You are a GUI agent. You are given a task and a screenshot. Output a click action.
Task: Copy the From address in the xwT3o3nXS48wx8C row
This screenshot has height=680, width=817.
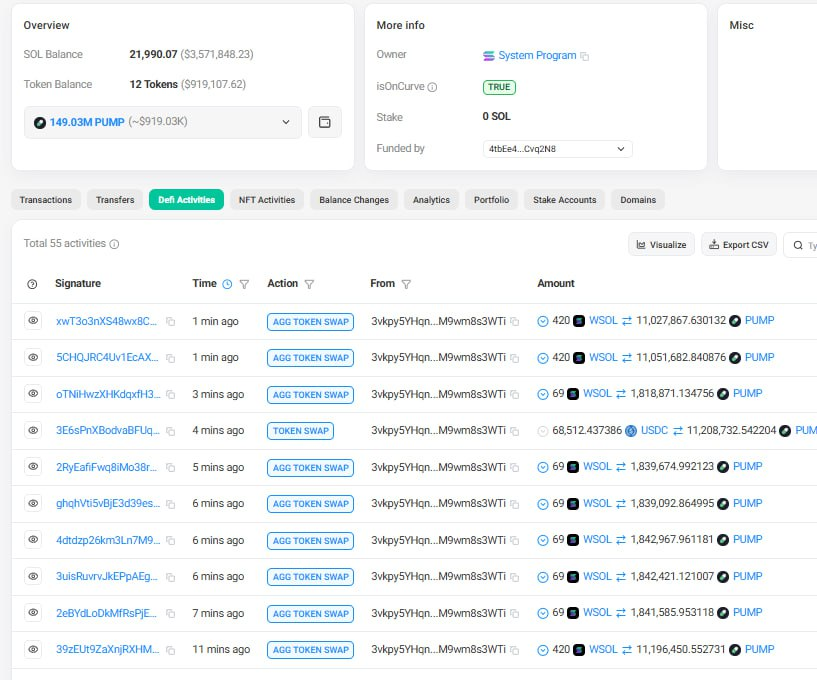click(x=514, y=322)
